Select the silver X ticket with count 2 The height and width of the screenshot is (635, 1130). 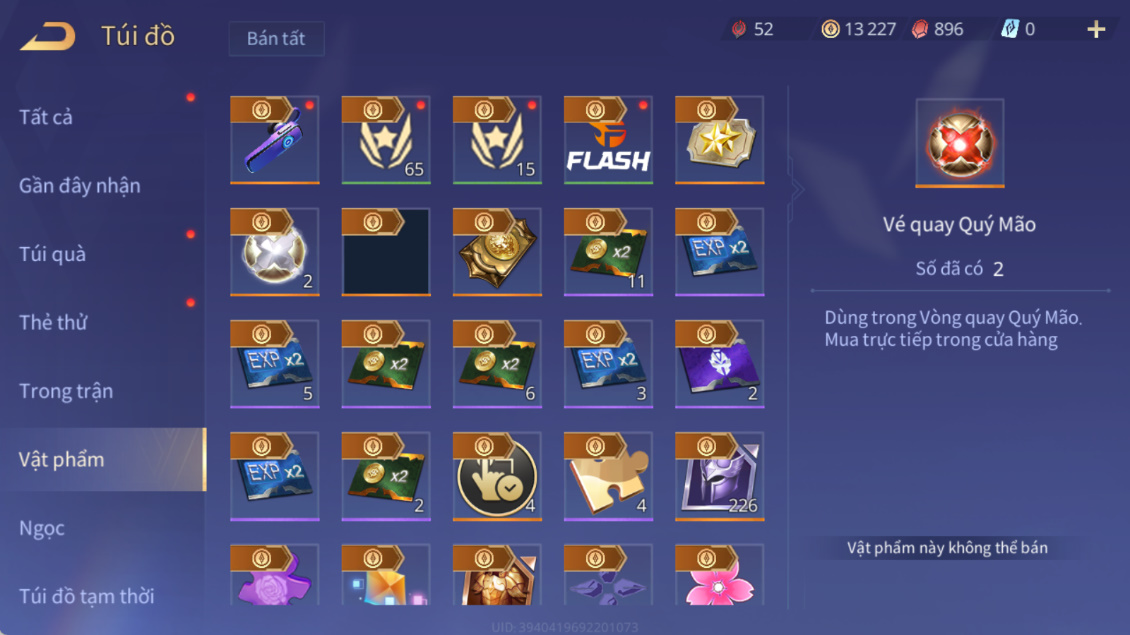coord(275,252)
